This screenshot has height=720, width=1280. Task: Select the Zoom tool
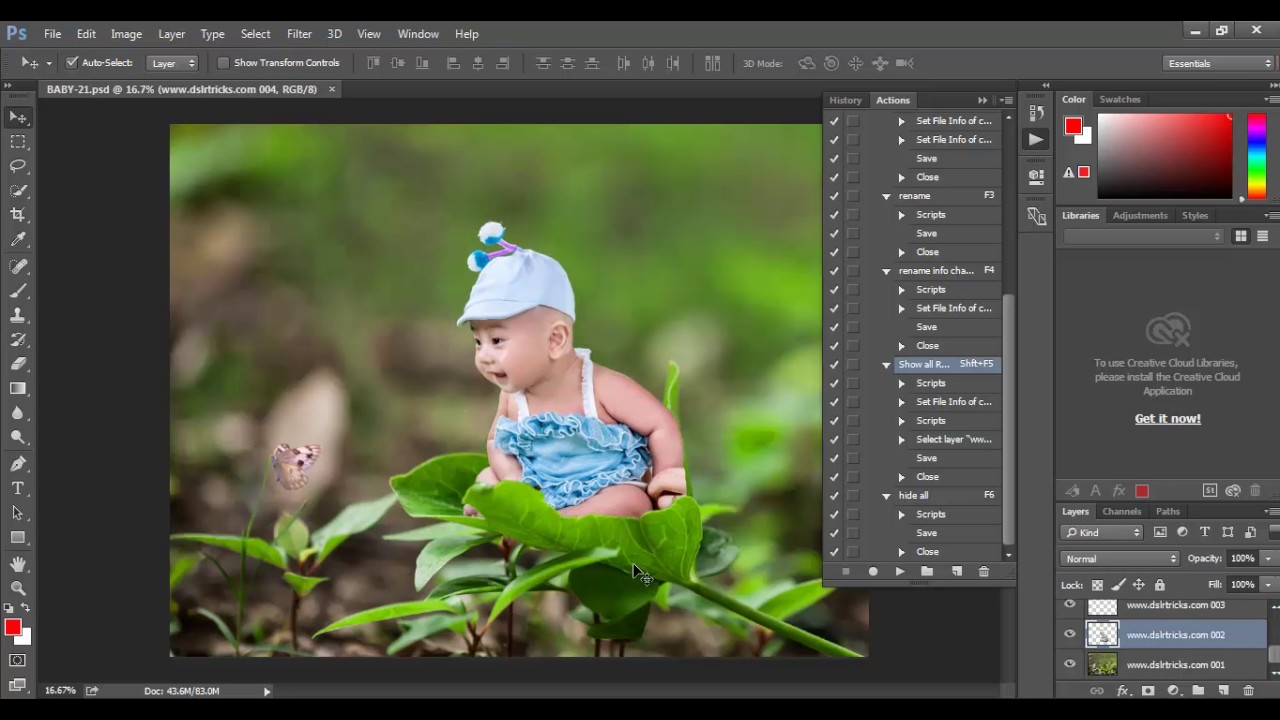click(18, 589)
